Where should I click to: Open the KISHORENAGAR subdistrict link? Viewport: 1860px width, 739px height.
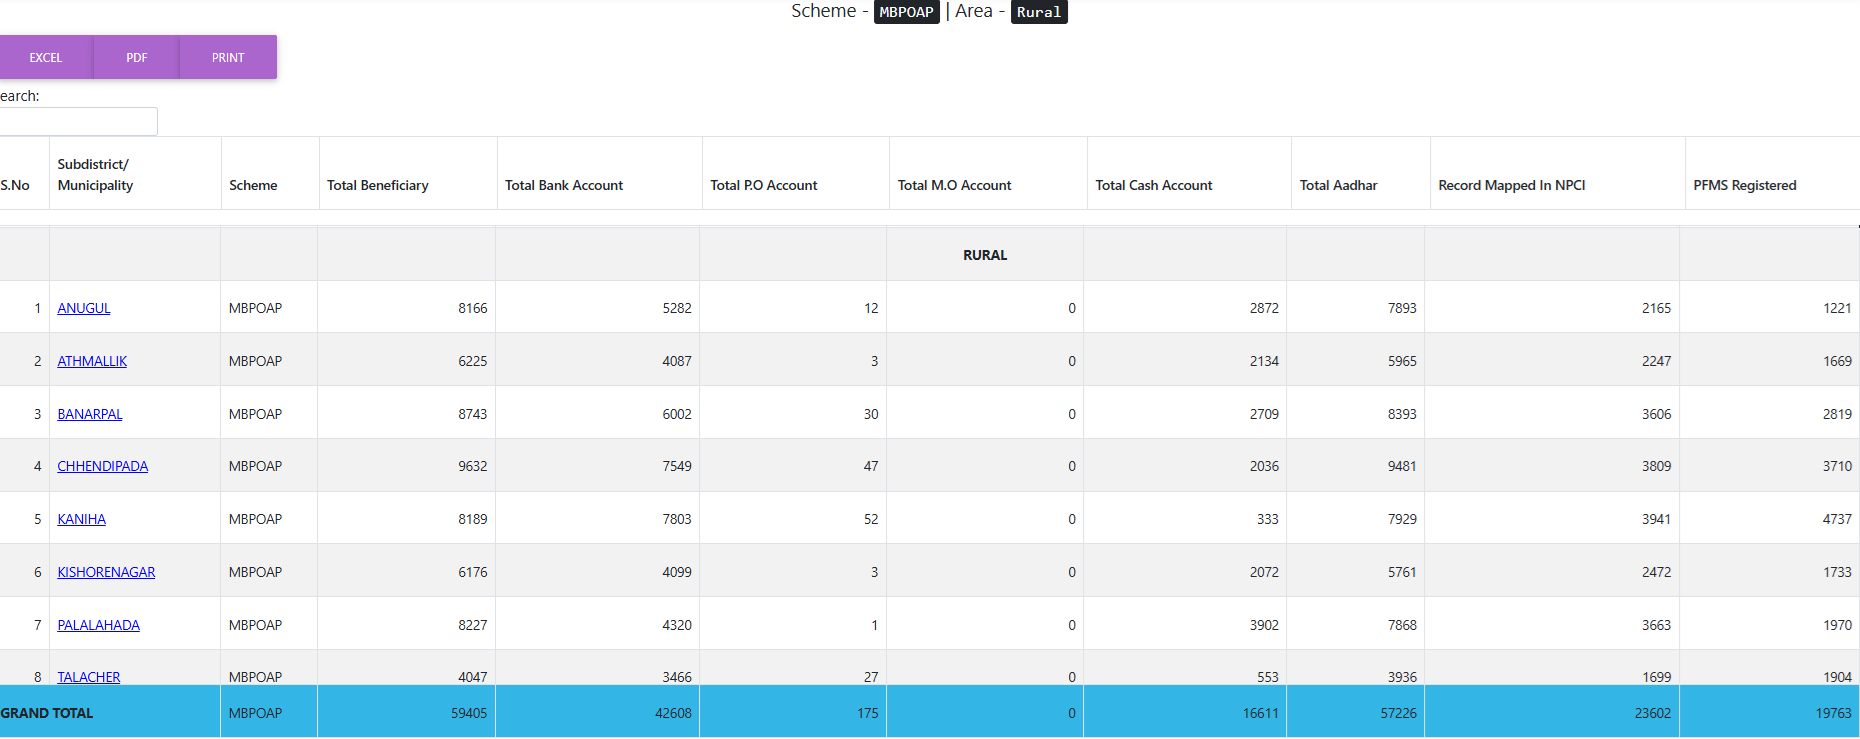click(106, 572)
